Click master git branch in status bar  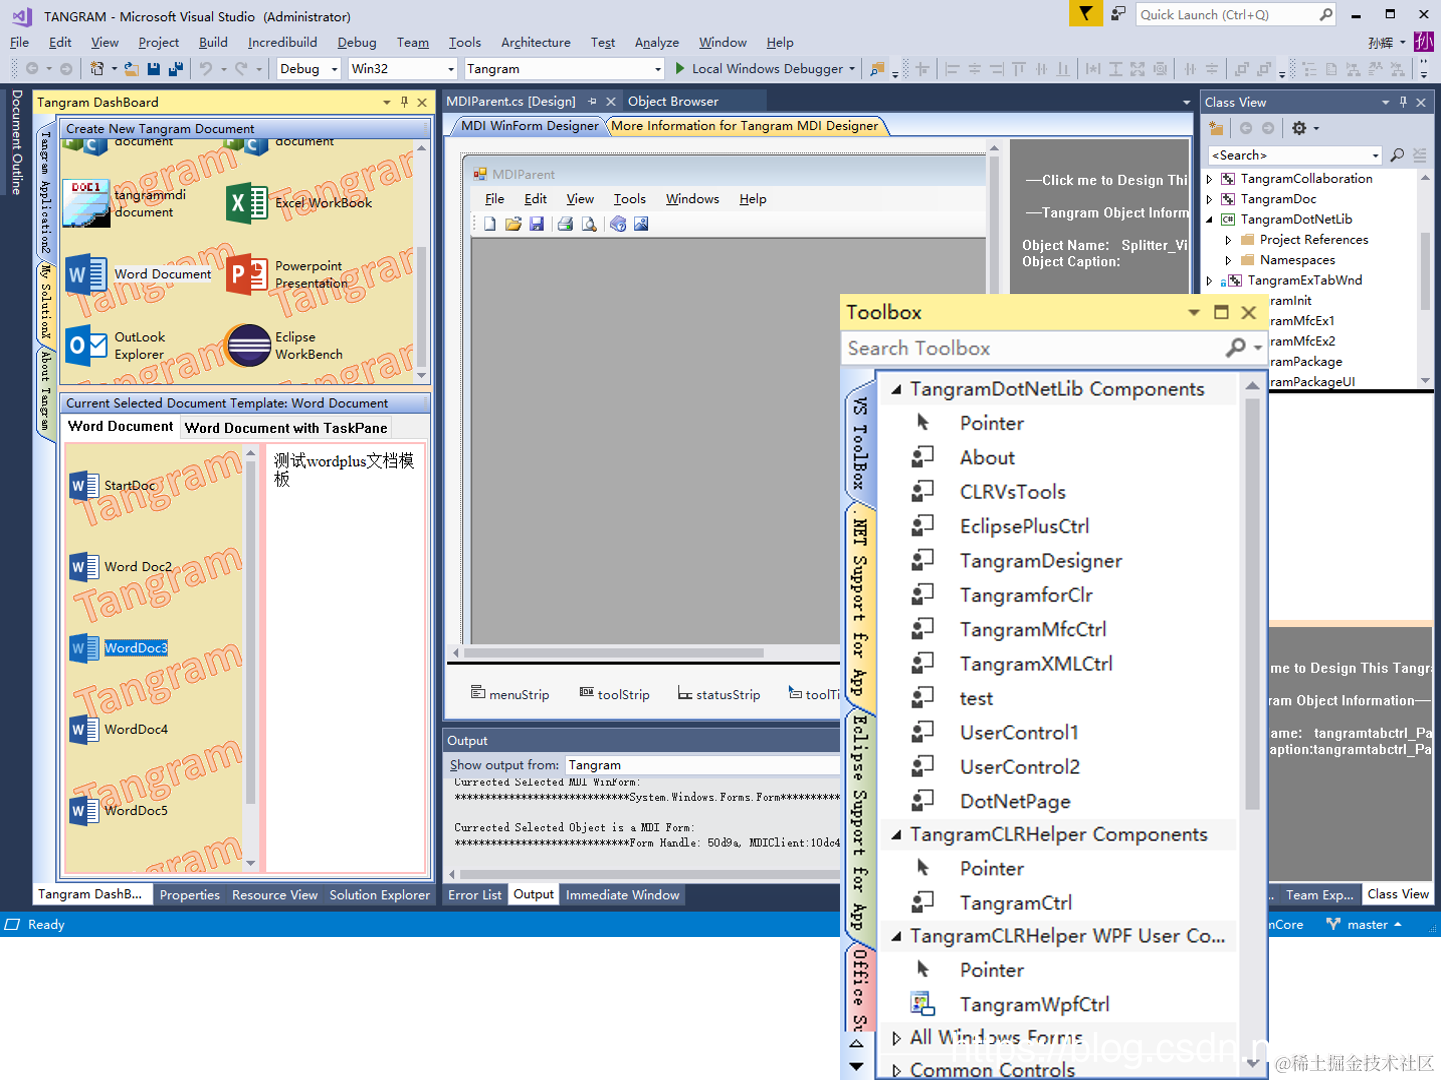pos(1364,925)
